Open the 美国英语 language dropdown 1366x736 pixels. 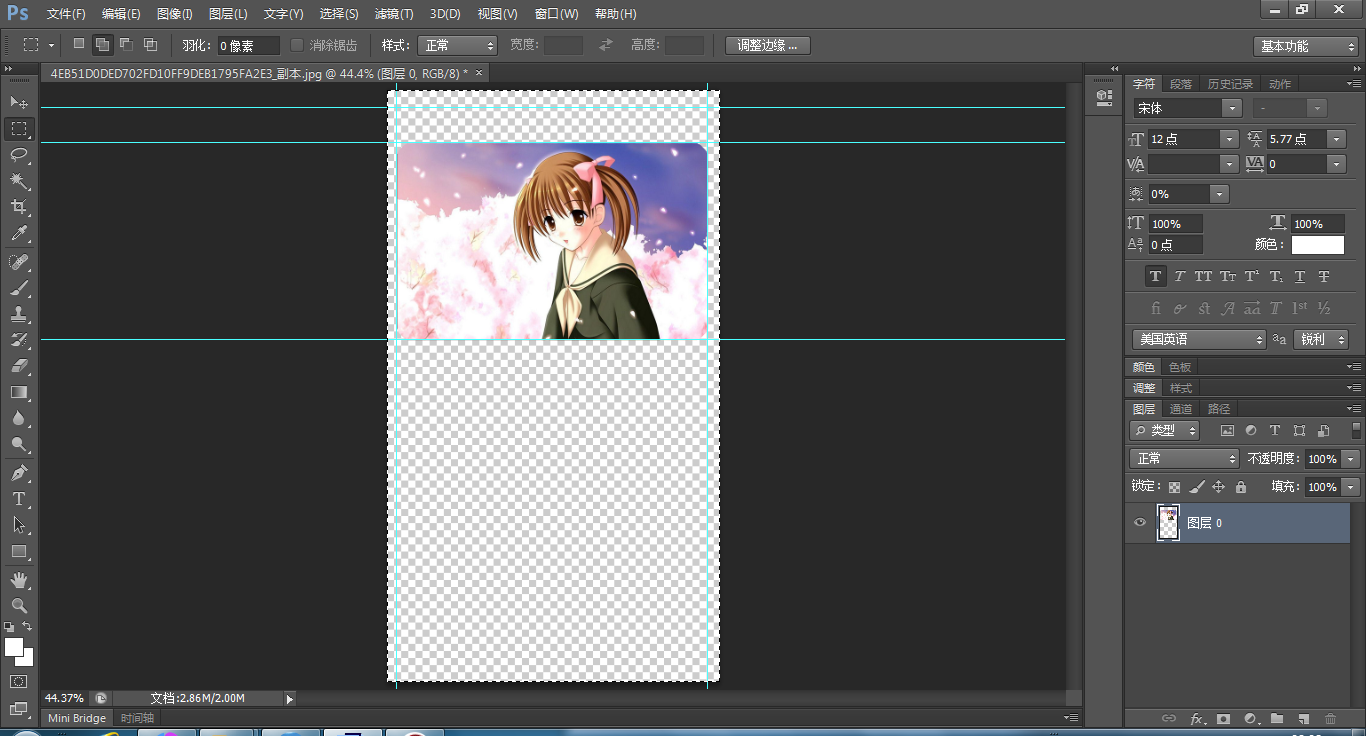pos(1199,339)
